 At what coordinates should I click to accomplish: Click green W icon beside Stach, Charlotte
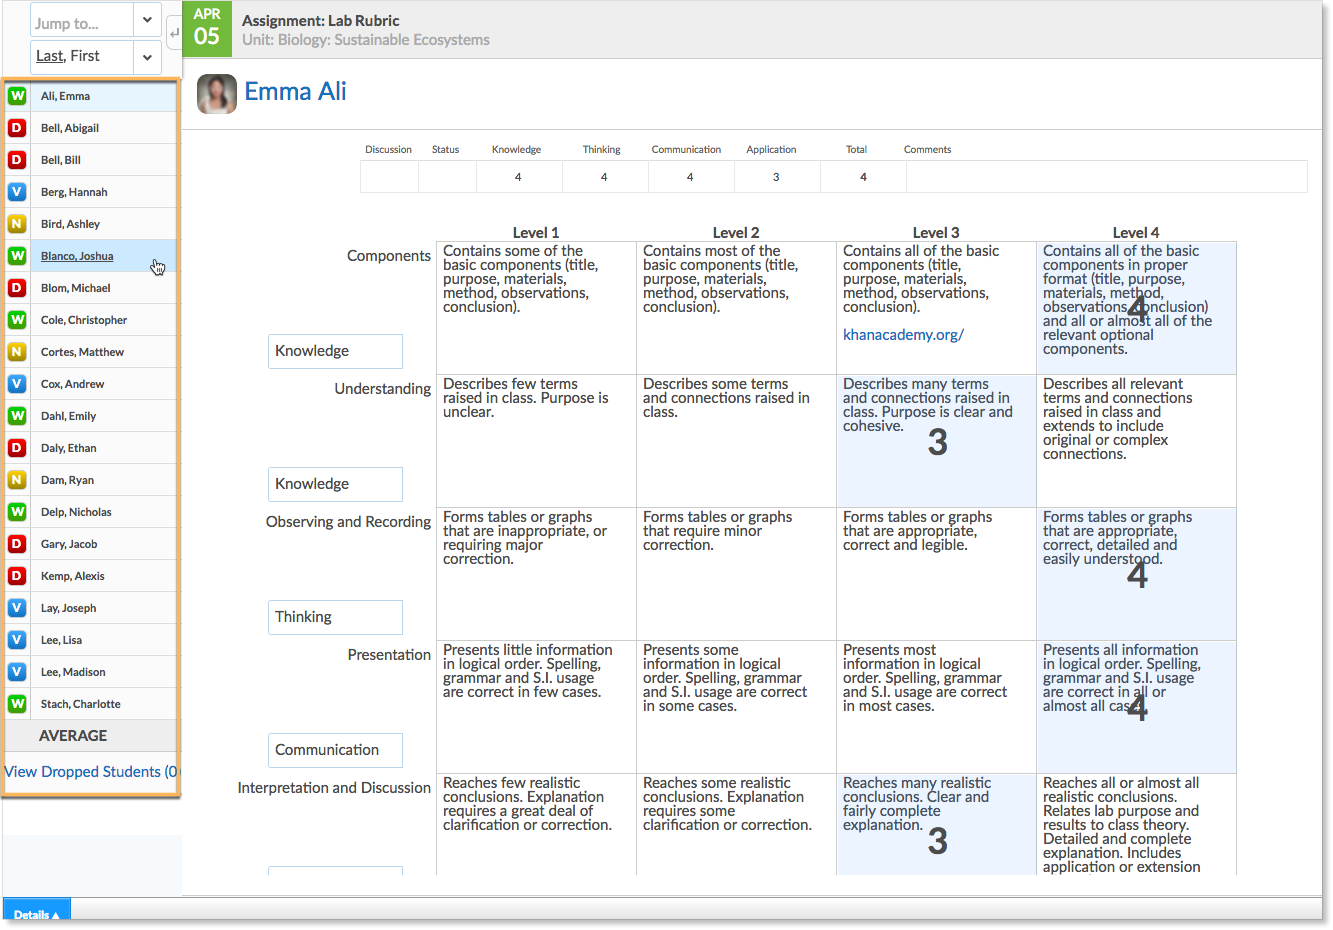[17, 704]
